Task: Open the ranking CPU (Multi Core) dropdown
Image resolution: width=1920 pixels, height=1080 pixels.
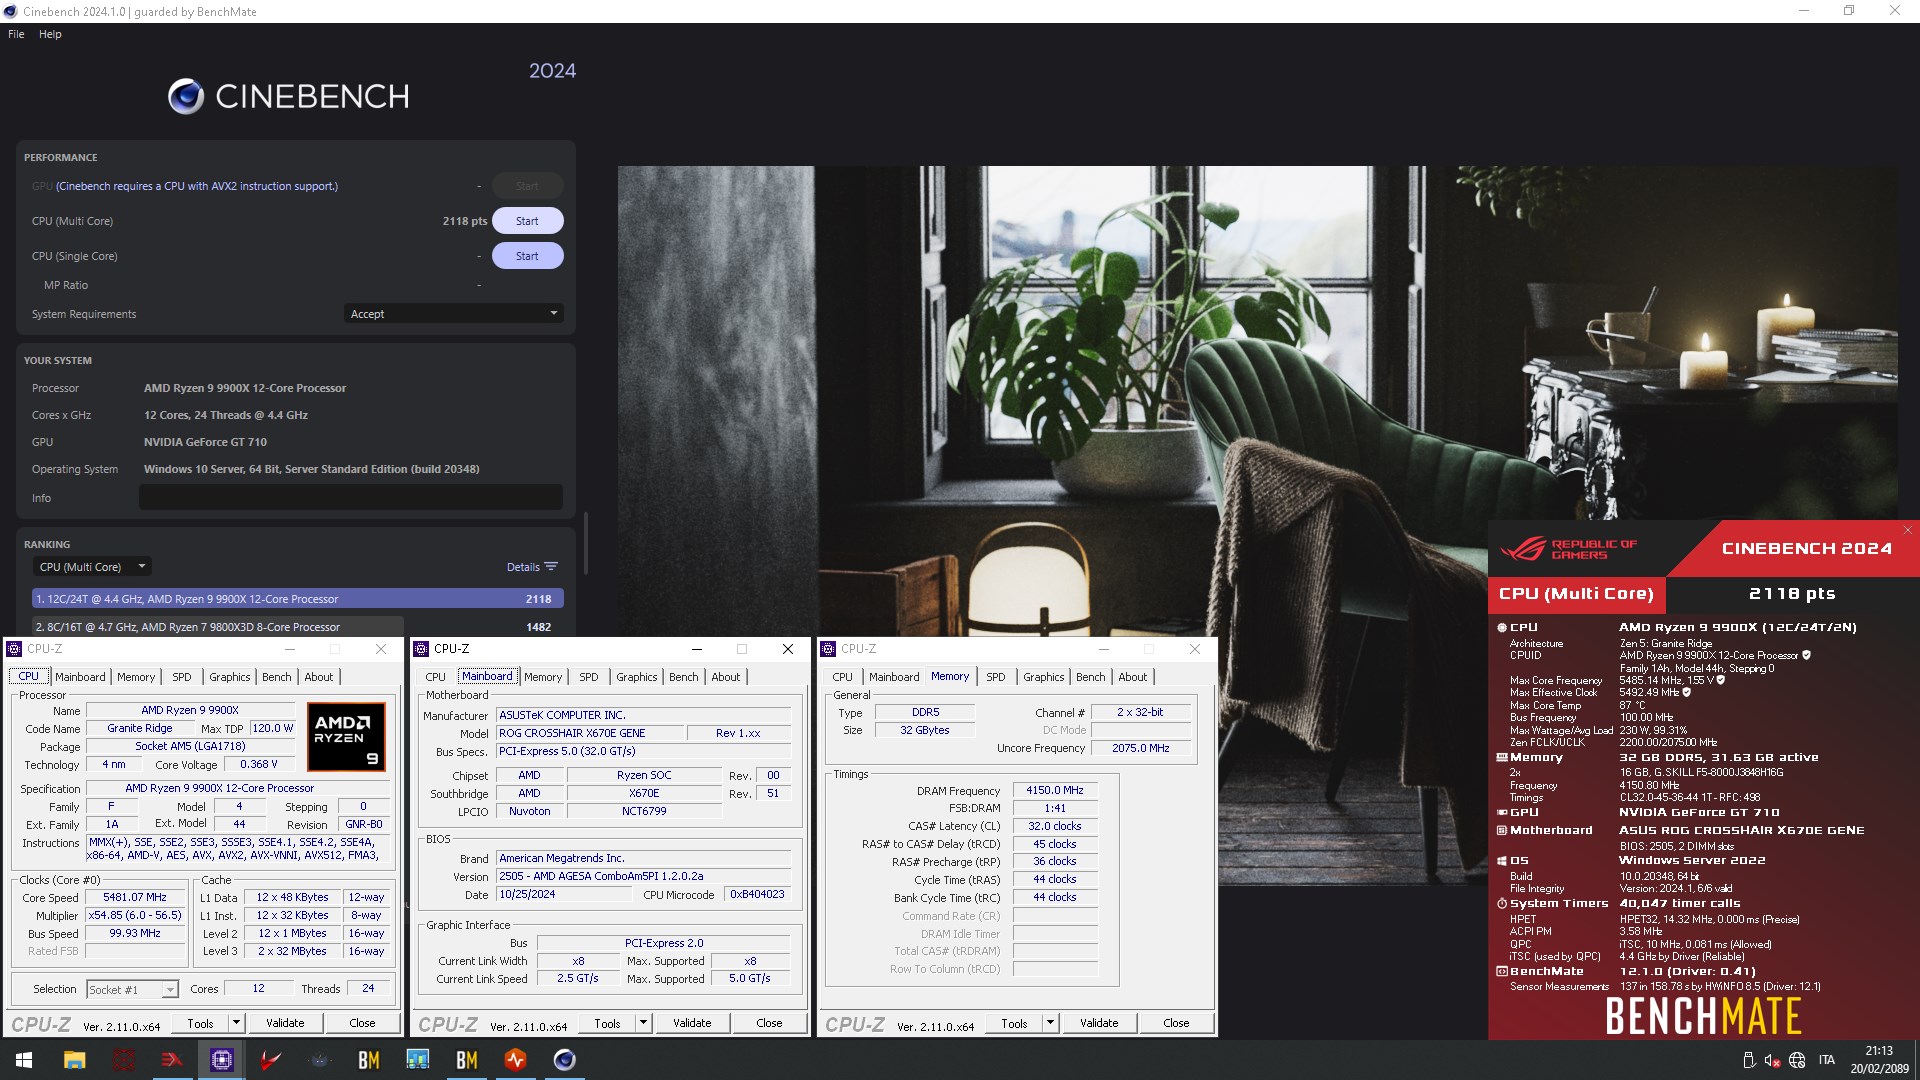Action: [x=92, y=567]
